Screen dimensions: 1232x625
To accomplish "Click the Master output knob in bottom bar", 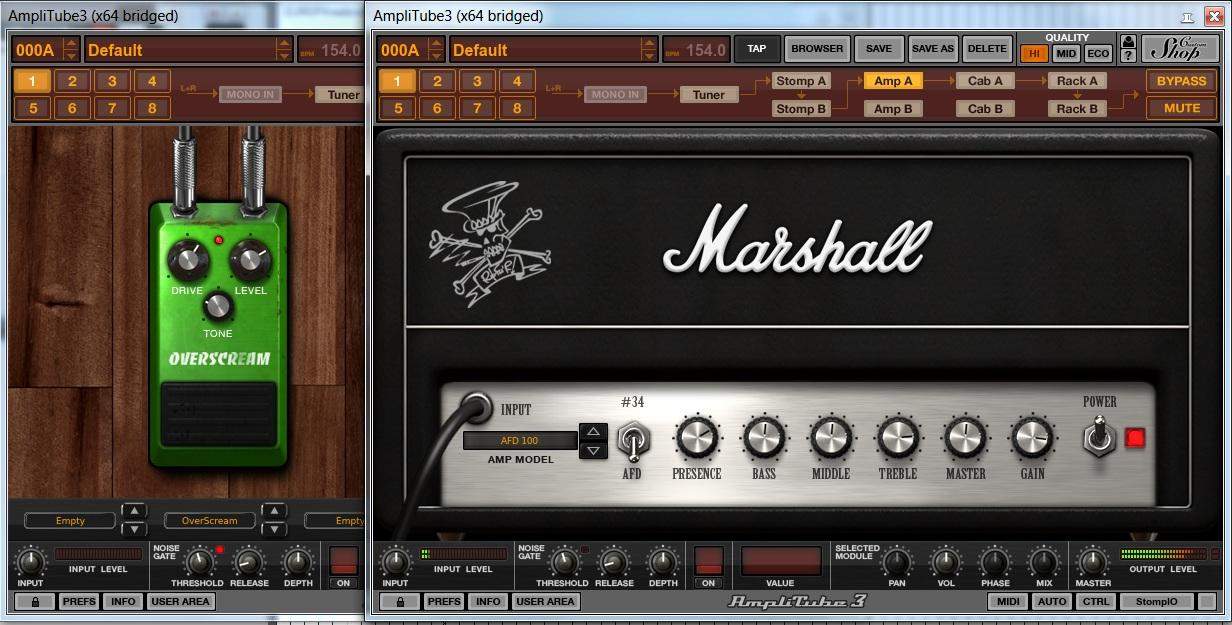I will (1093, 561).
